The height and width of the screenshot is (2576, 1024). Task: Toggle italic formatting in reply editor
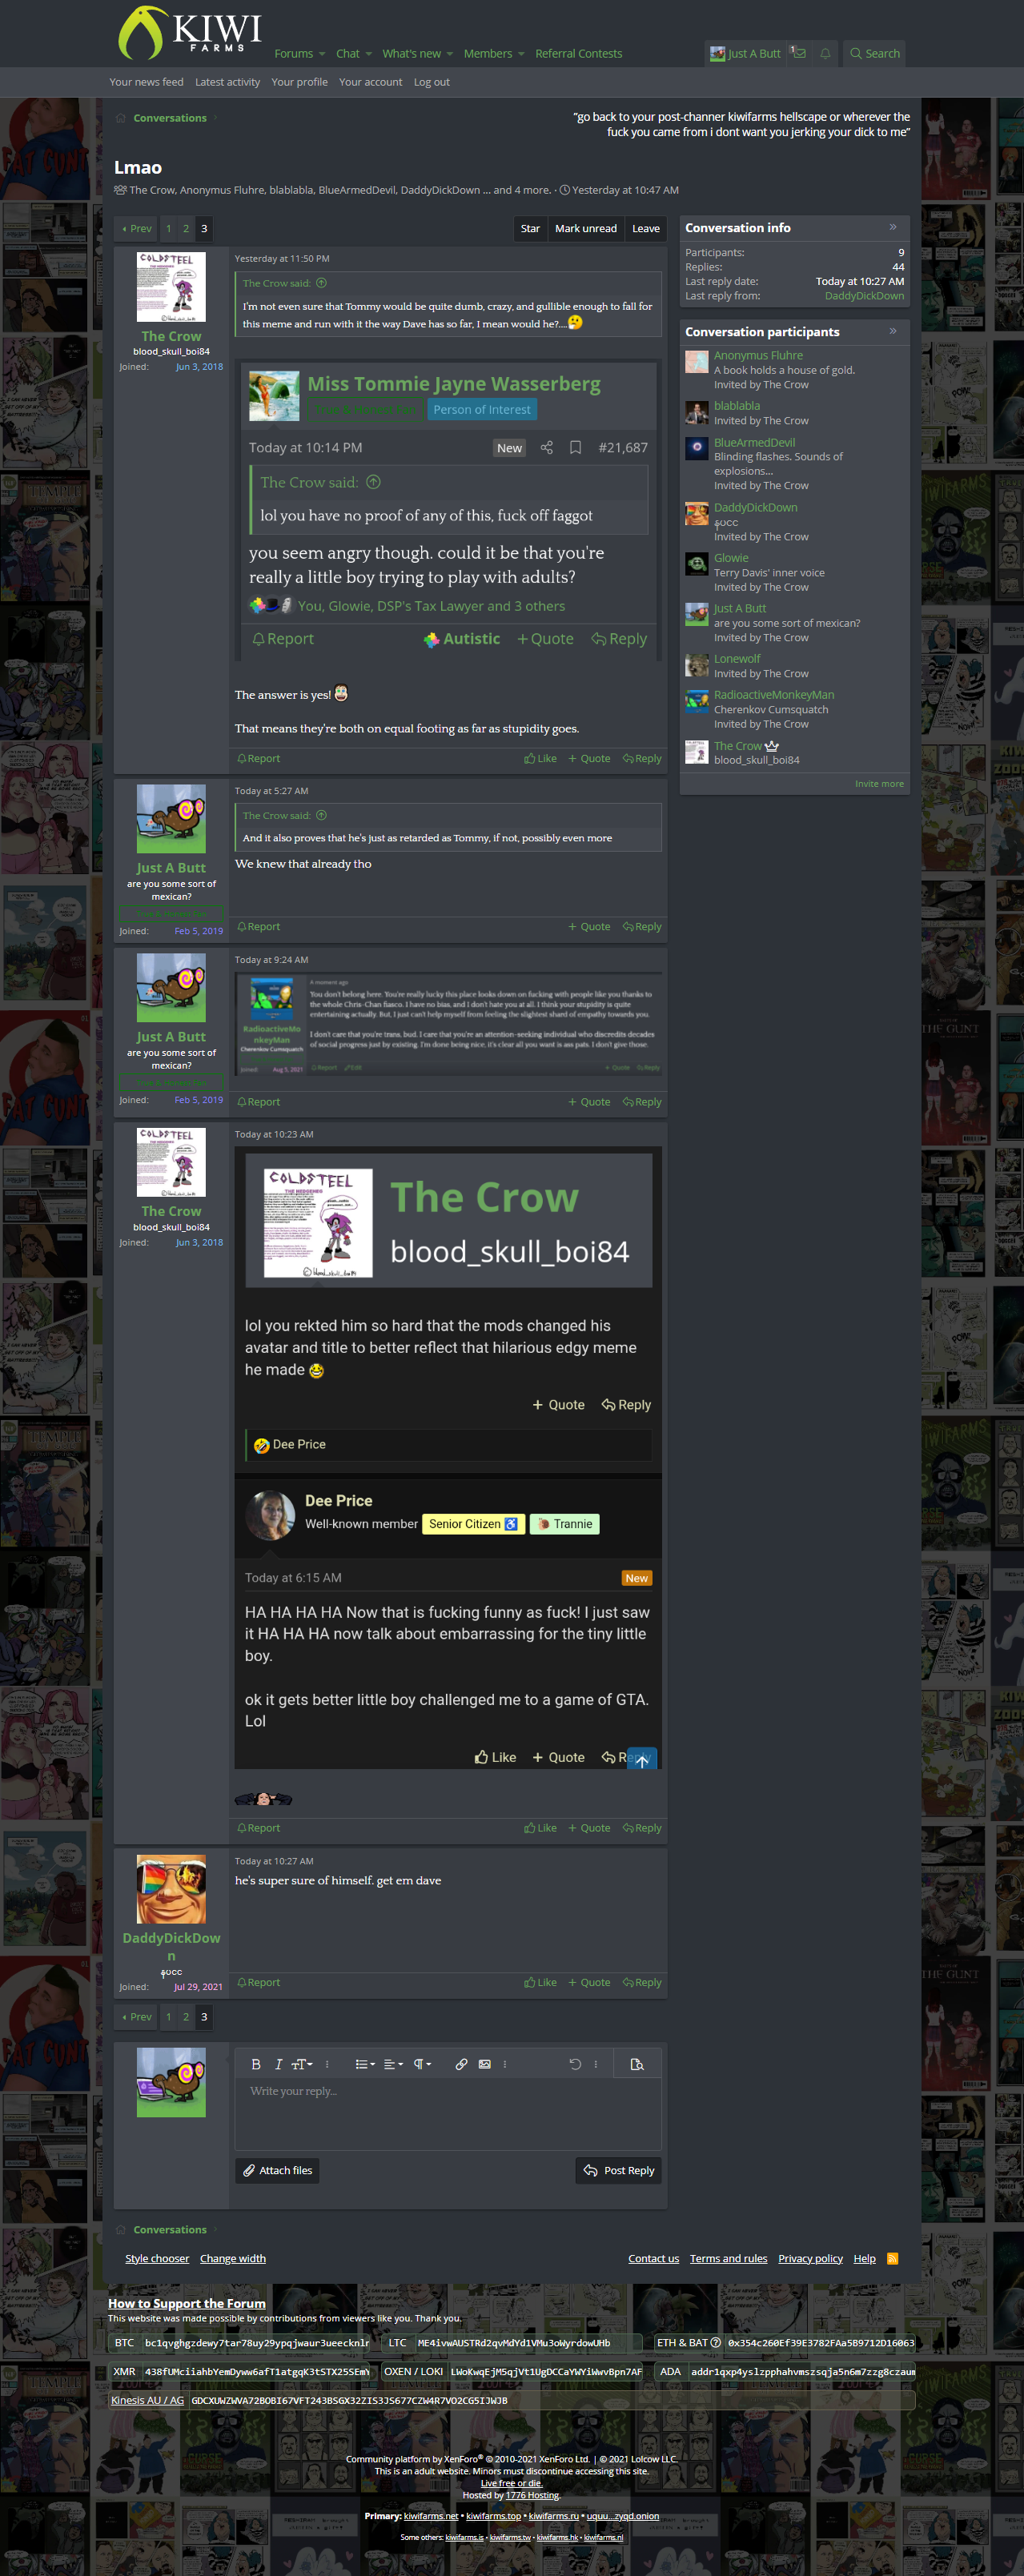click(x=279, y=2064)
